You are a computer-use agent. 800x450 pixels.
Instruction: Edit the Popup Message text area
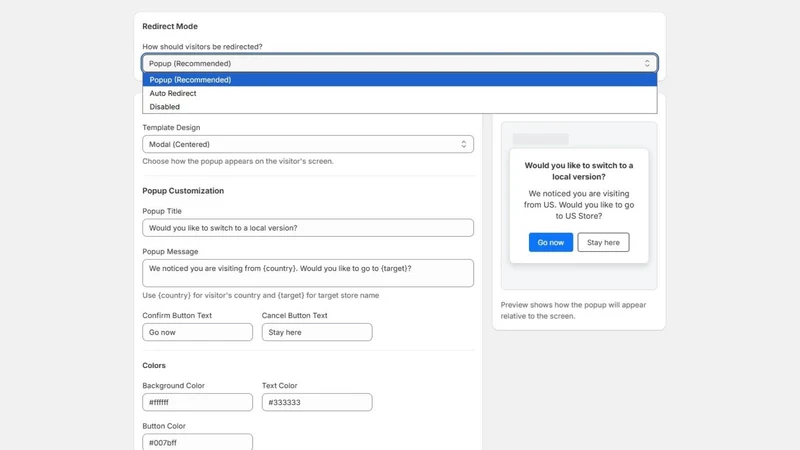pyautogui.click(x=308, y=273)
